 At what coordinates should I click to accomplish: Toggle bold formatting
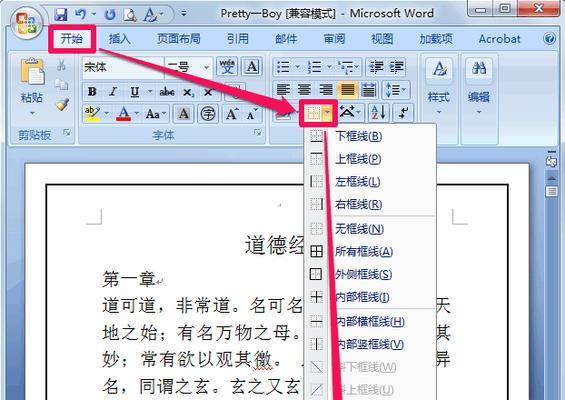click(92, 92)
